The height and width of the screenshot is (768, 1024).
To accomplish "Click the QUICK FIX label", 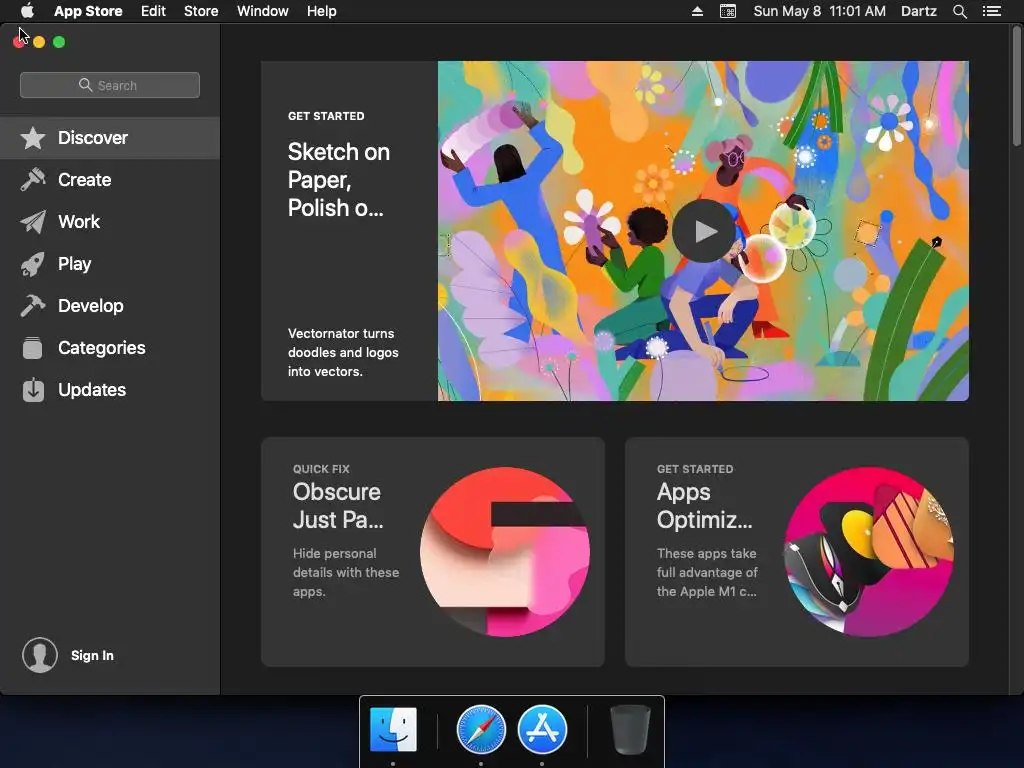I will [321, 469].
